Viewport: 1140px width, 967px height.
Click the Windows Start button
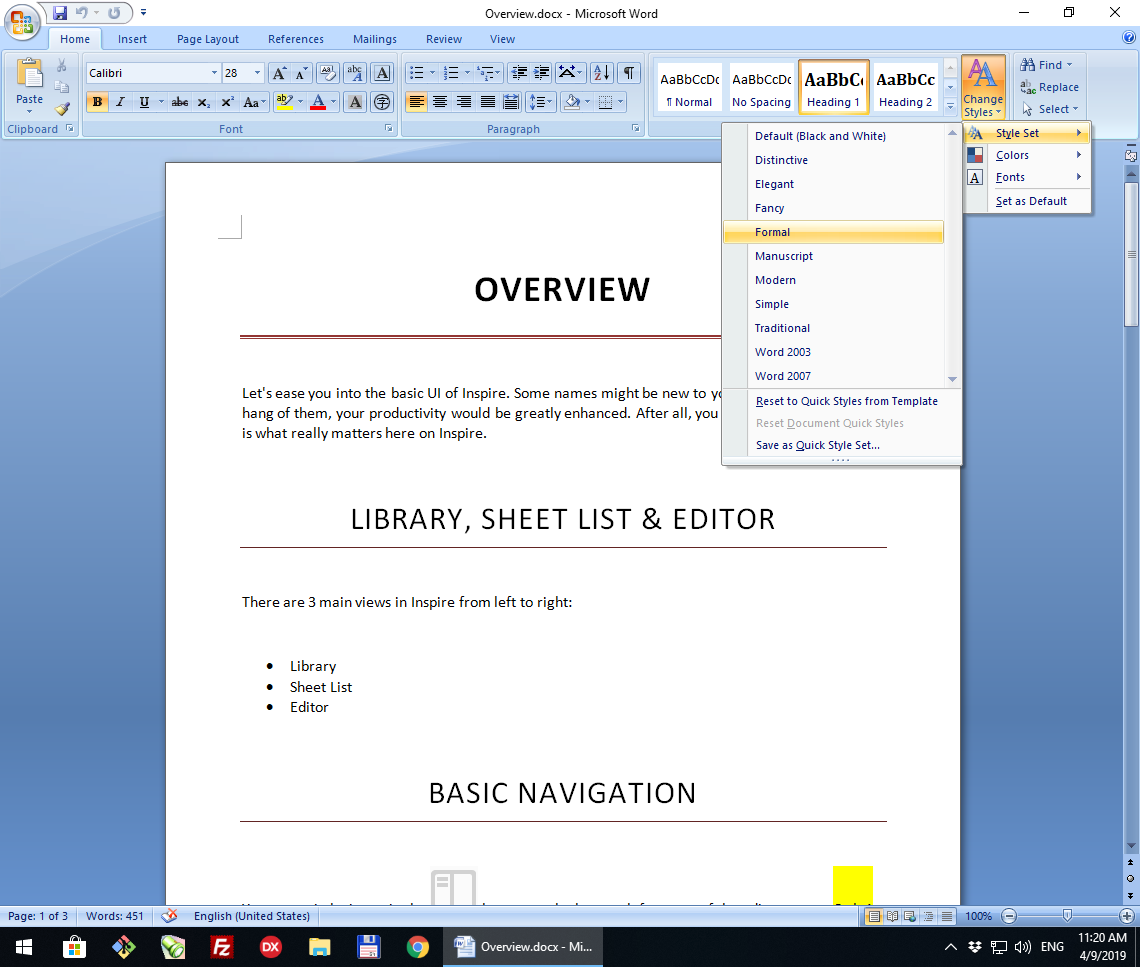click(24, 947)
